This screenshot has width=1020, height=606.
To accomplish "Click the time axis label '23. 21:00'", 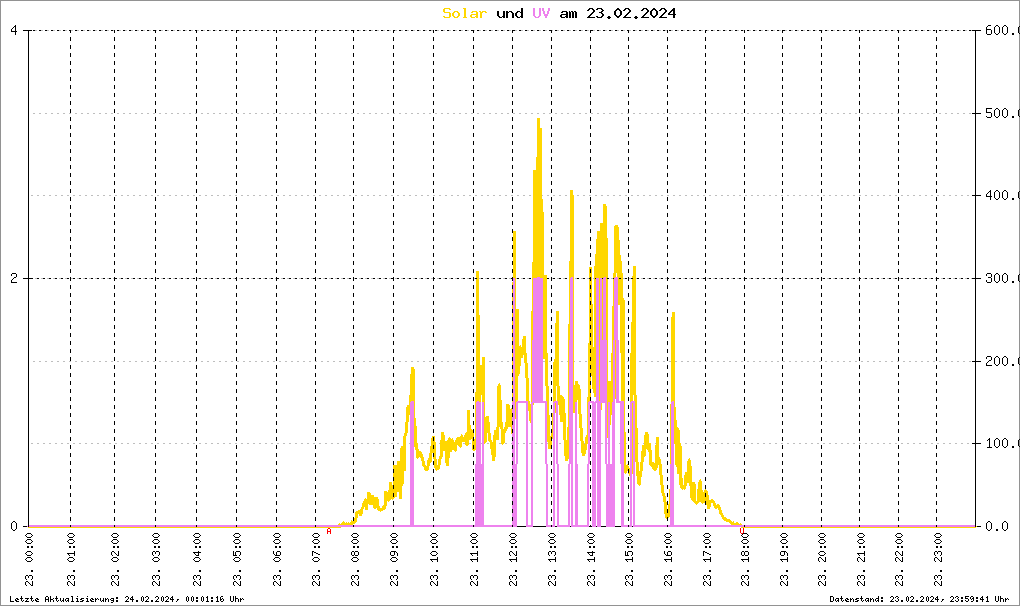I will [861, 559].
